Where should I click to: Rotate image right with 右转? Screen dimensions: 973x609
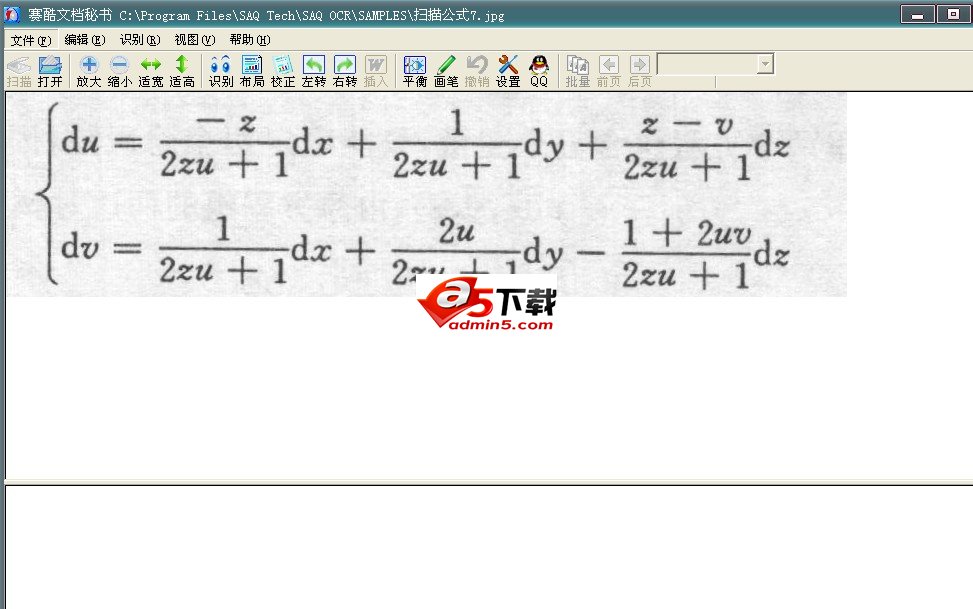345,71
